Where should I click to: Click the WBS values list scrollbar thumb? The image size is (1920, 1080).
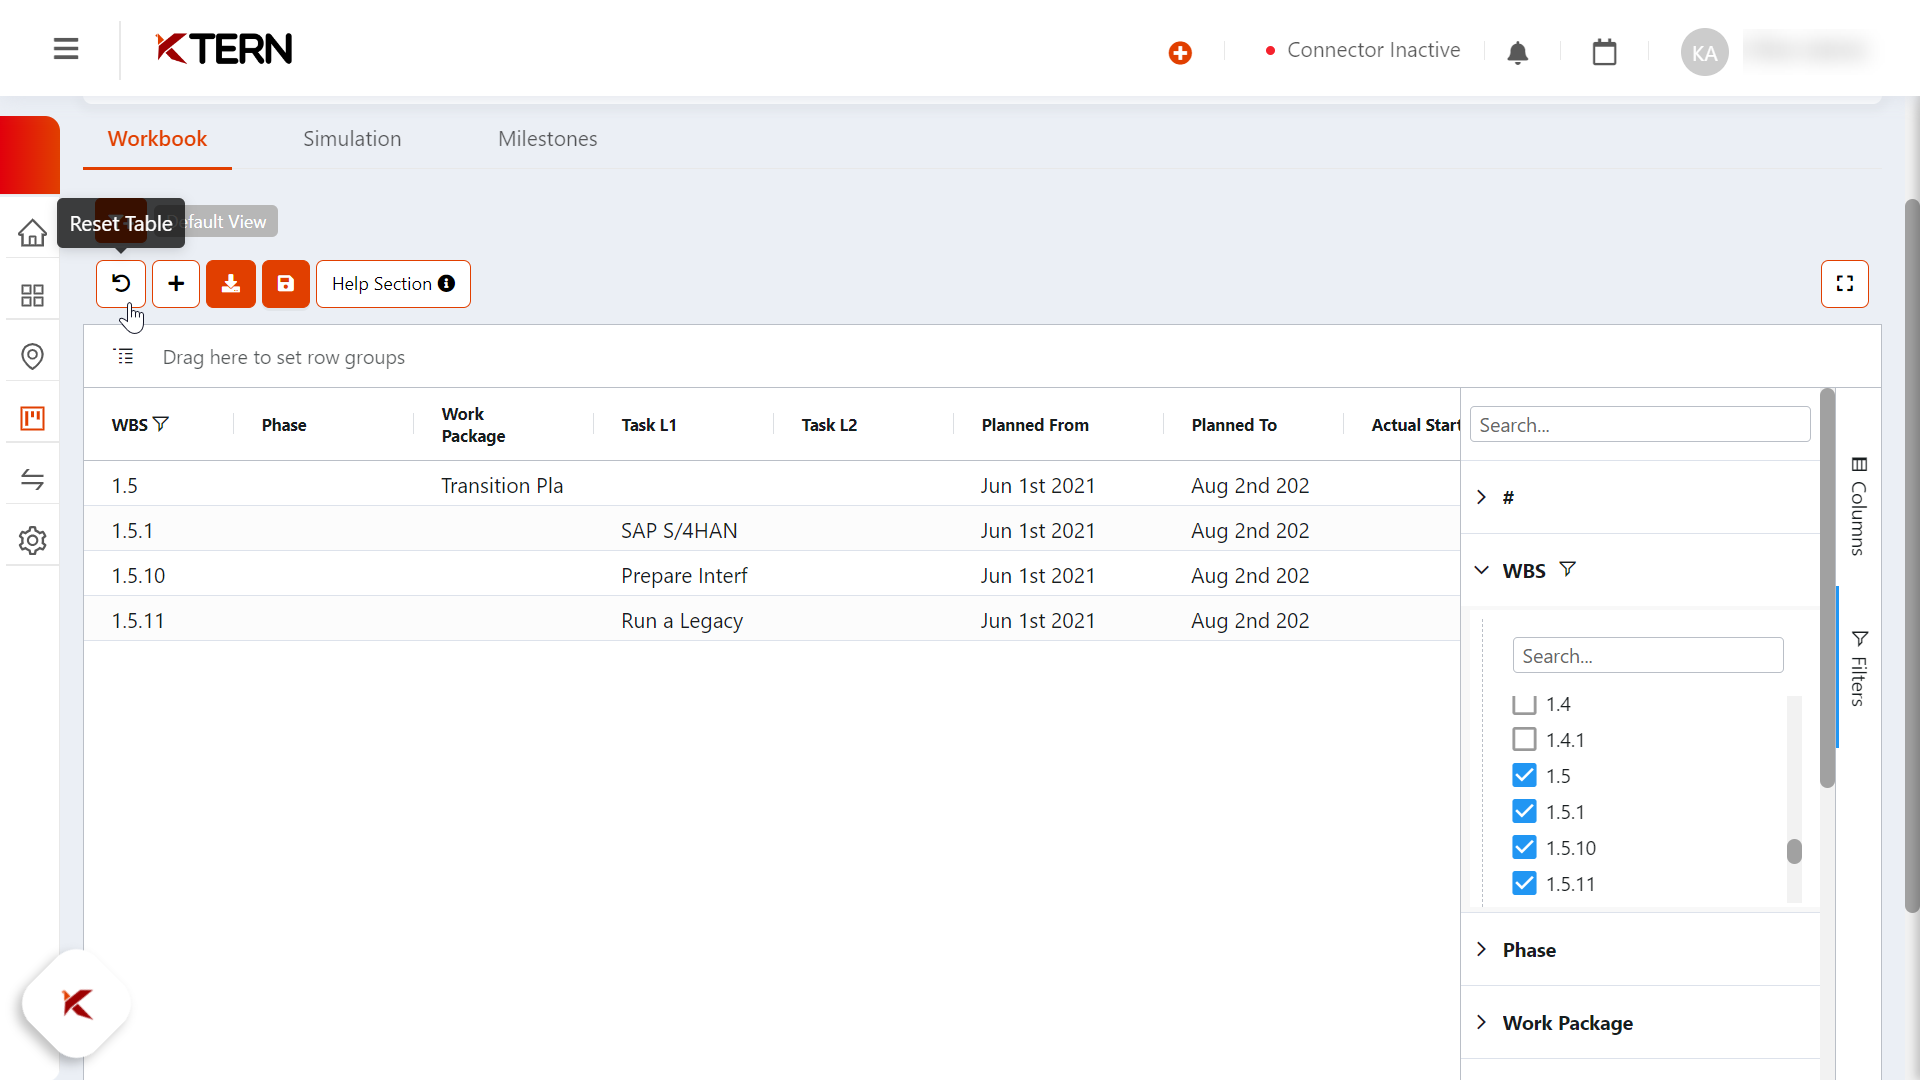[x=1794, y=851]
